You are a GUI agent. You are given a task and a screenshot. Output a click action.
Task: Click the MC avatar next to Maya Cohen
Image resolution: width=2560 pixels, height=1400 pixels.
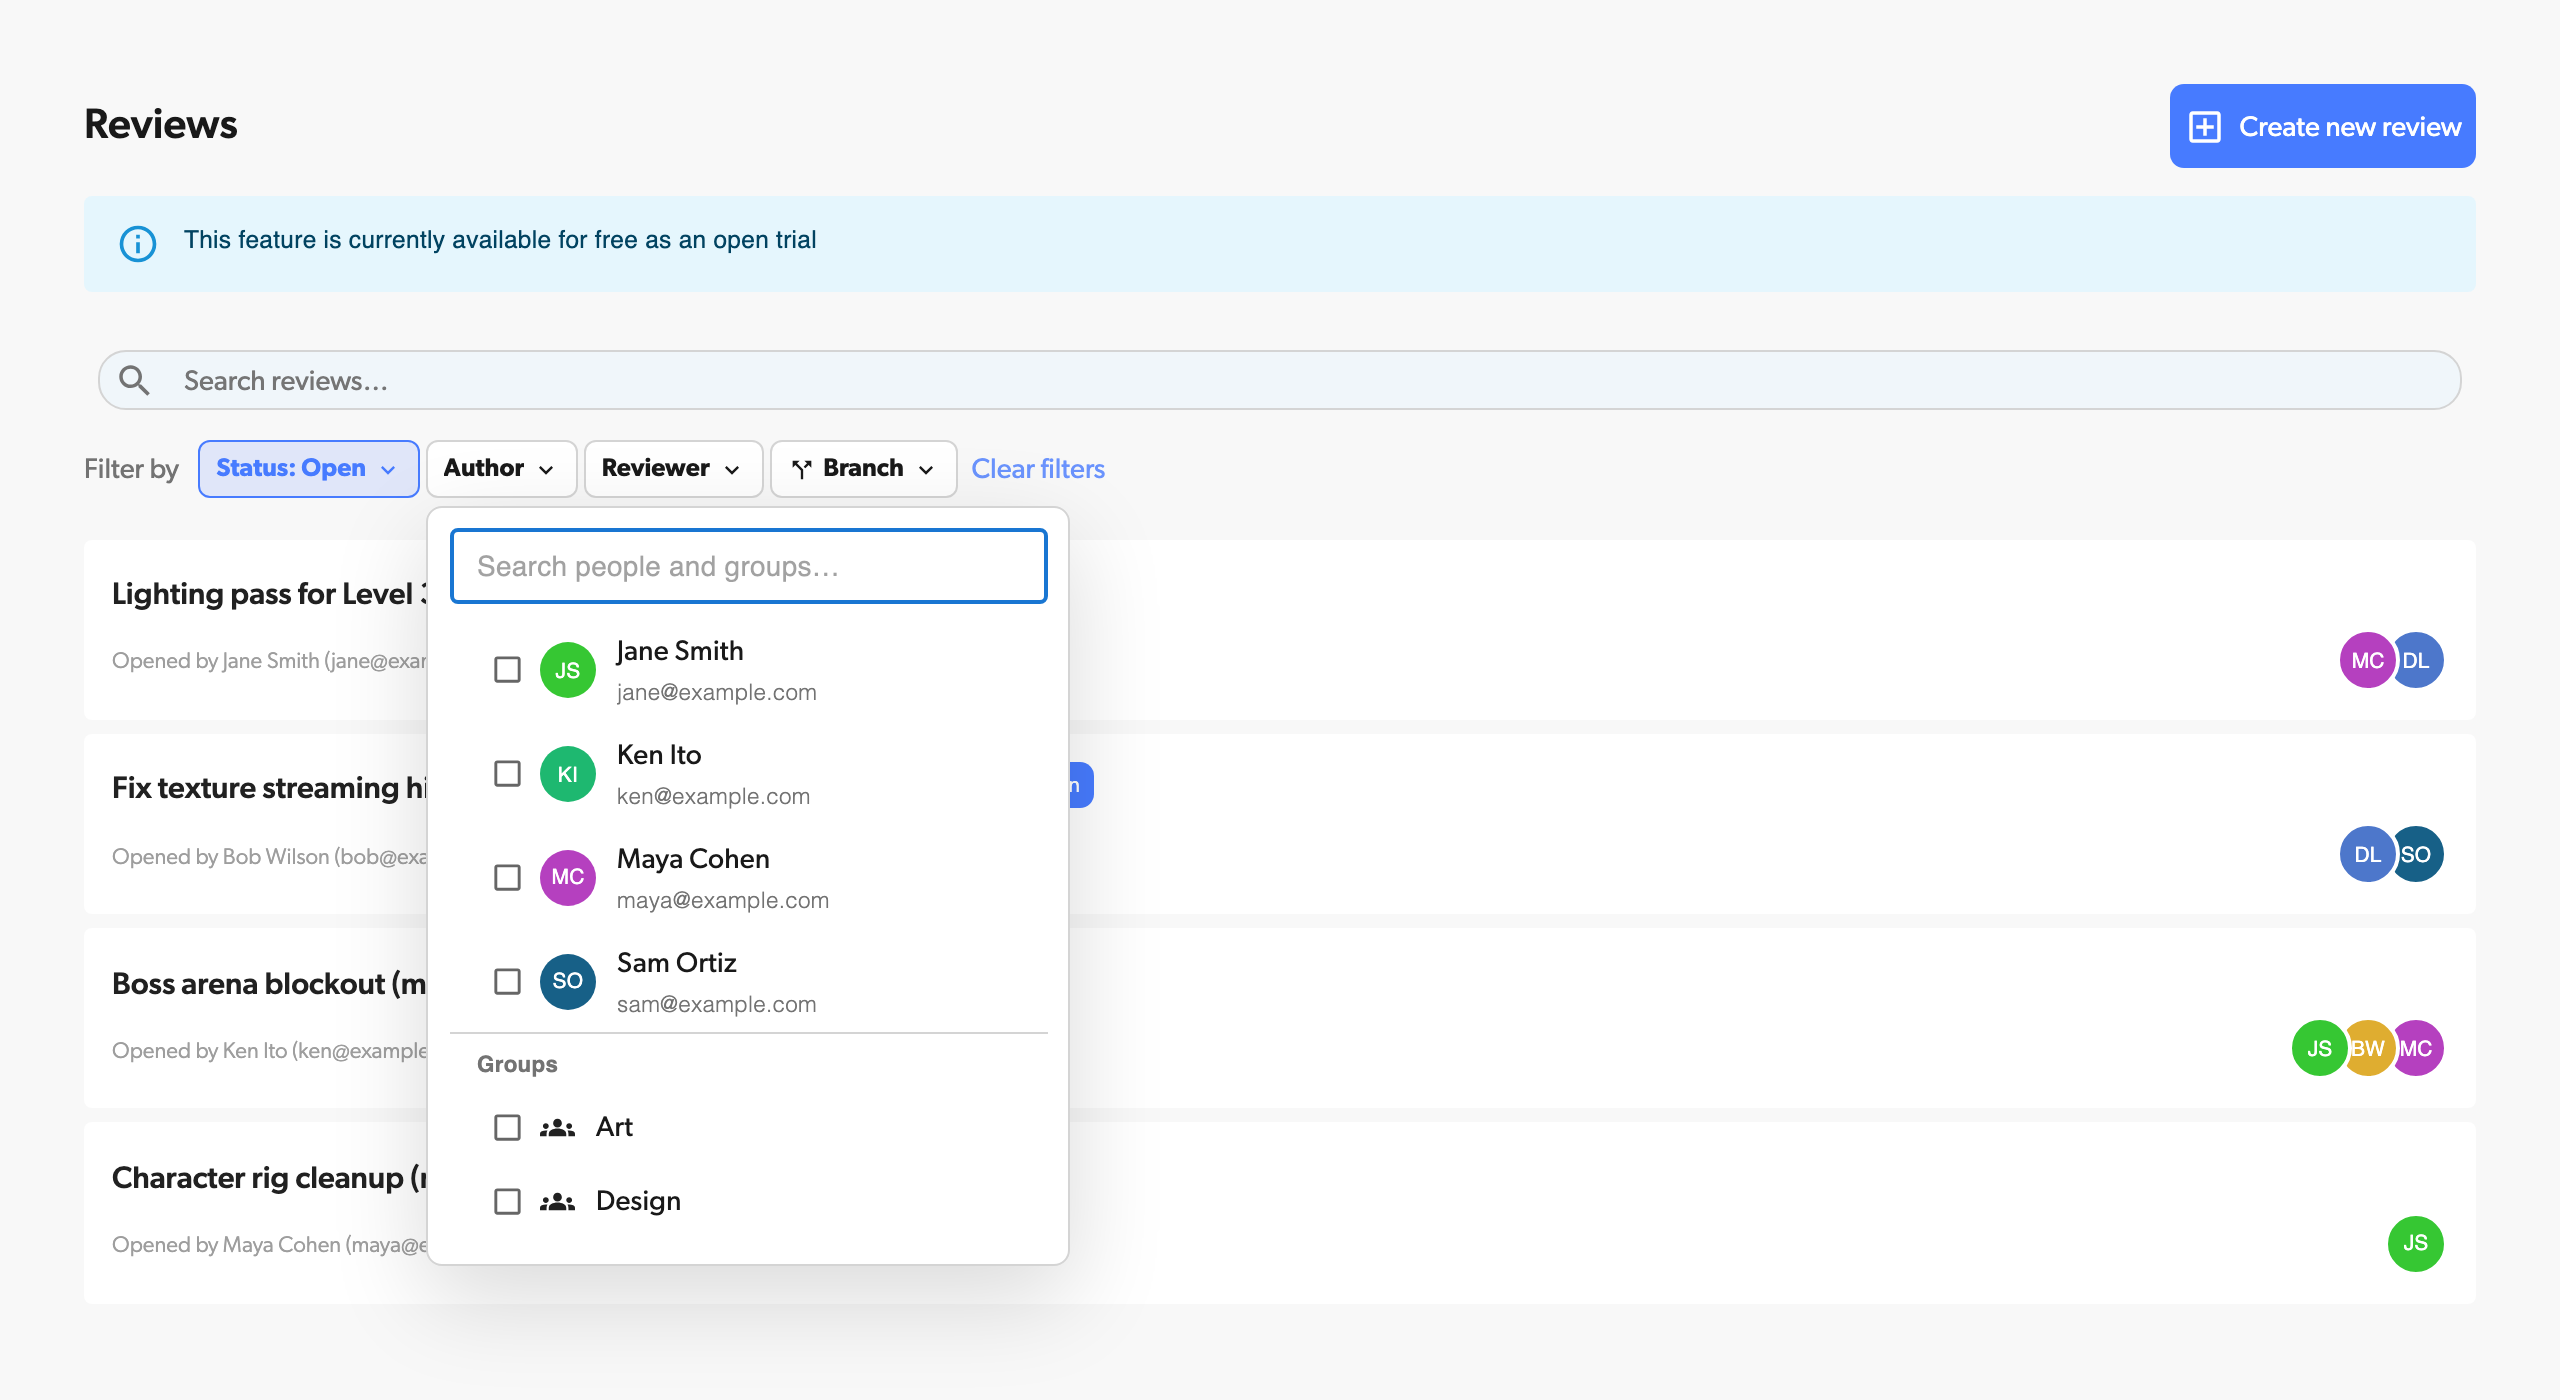click(568, 877)
